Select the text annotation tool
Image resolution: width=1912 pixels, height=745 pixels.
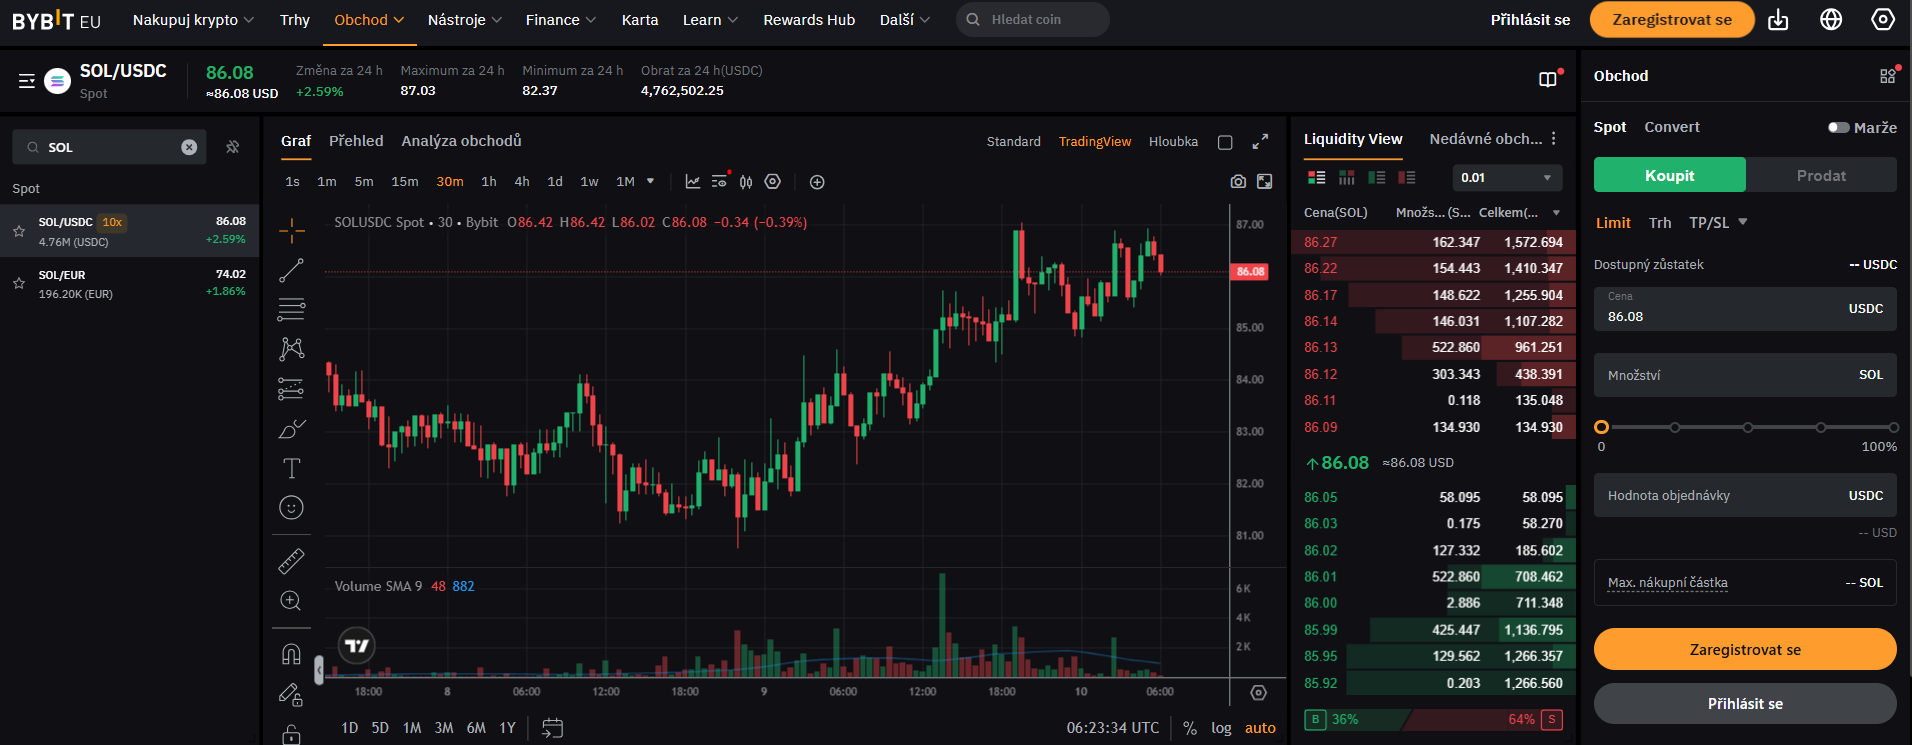click(x=291, y=468)
